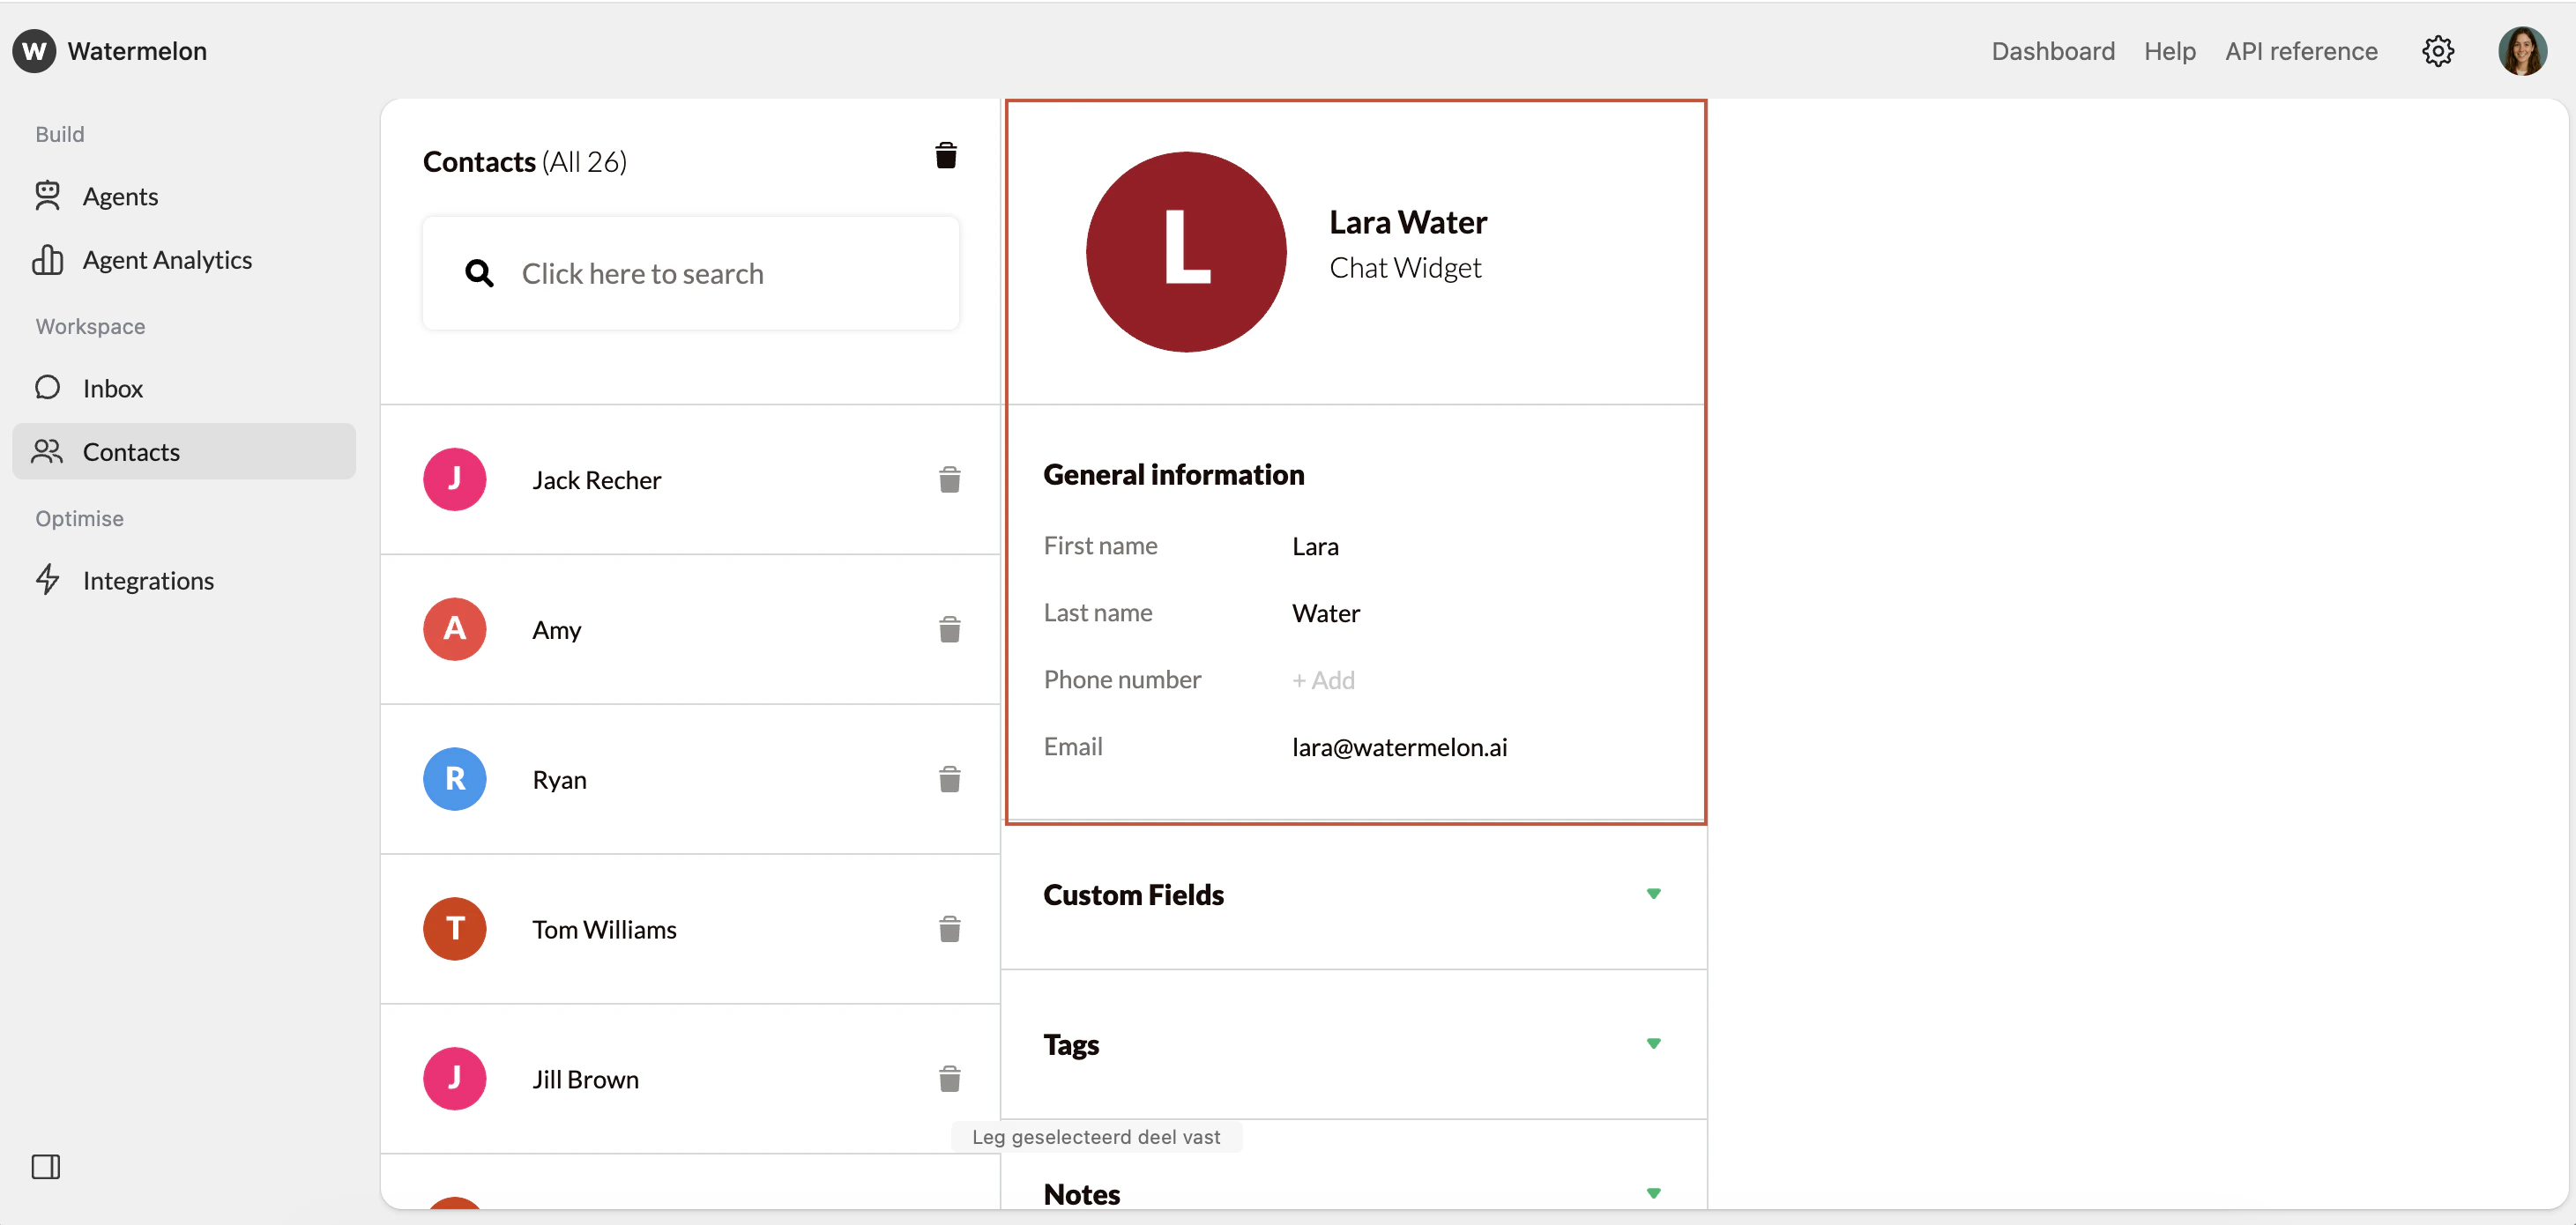Click Tom Williams' orange T avatar
The height and width of the screenshot is (1225, 2576).
(455, 929)
